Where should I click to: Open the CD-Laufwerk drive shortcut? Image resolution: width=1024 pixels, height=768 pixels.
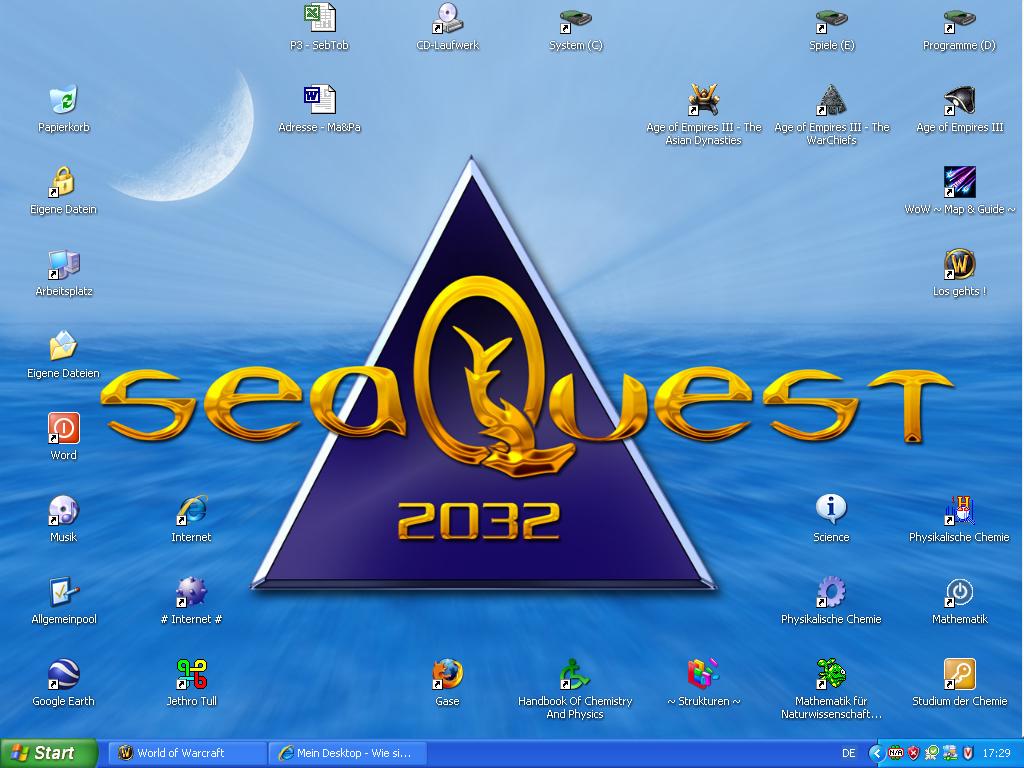447,19
